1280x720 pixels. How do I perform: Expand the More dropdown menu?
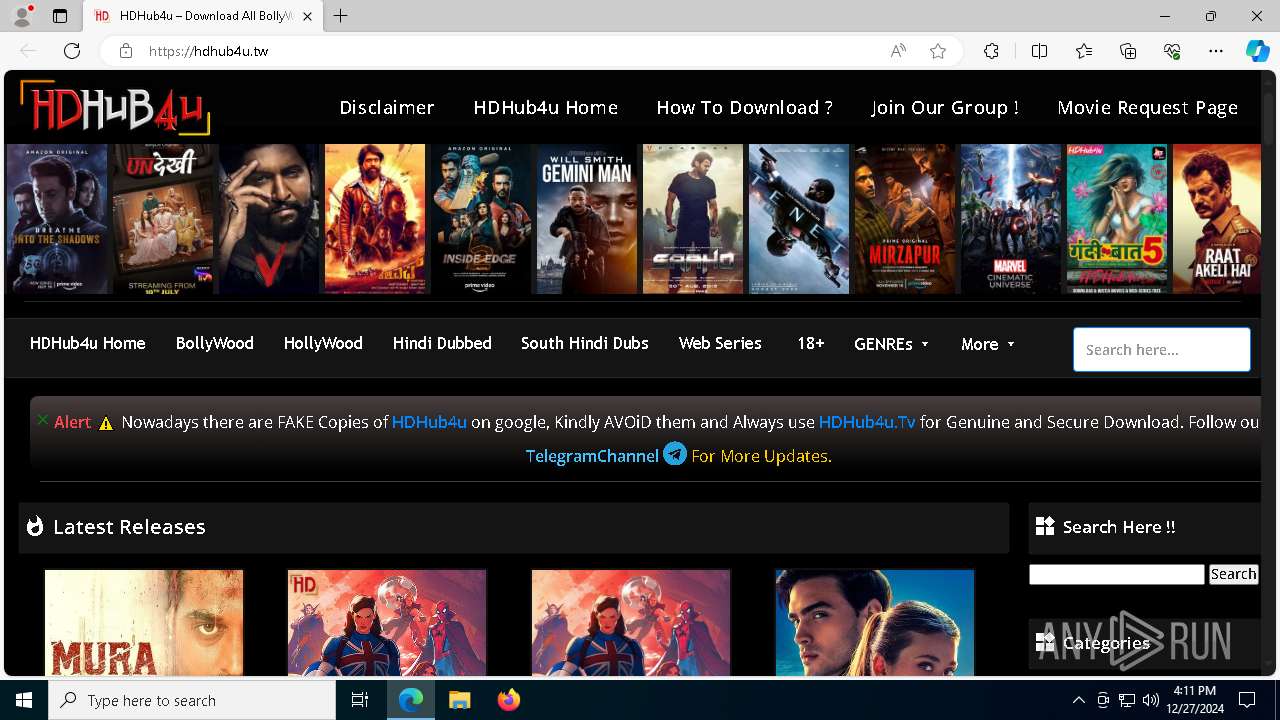(x=987, y=344)
